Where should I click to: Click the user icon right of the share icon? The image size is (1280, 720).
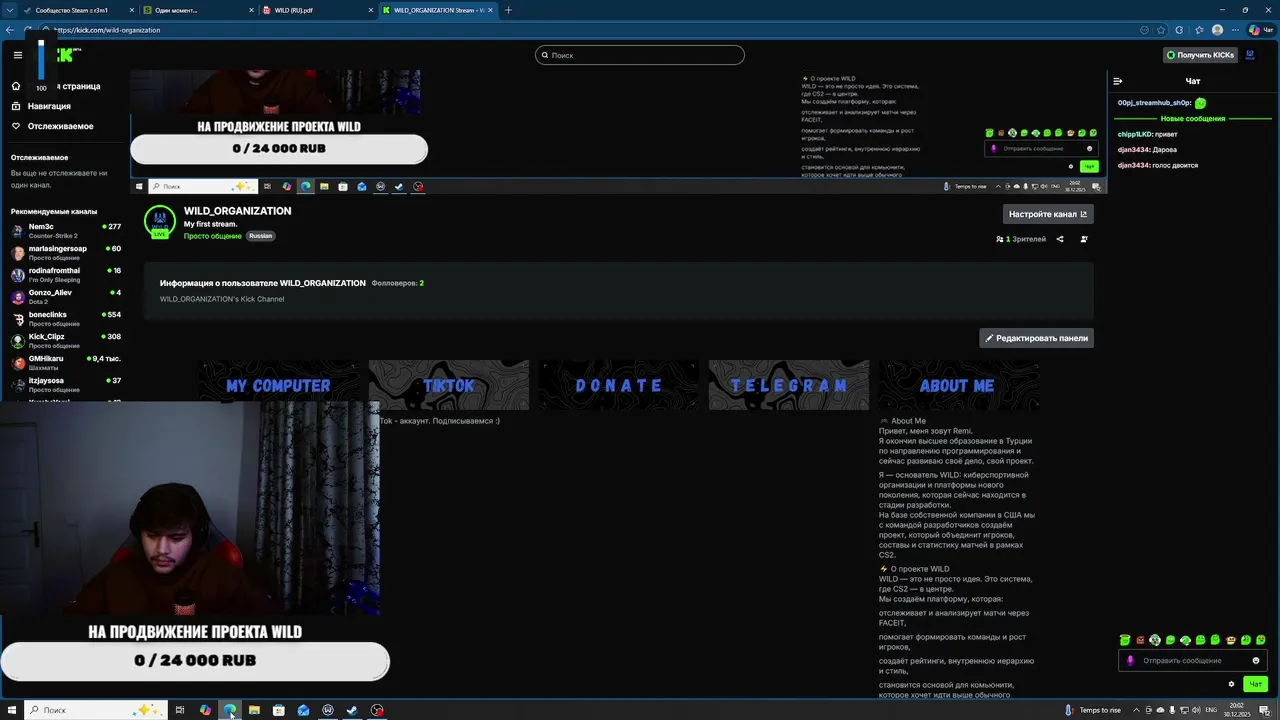[x=1084, y=239]
